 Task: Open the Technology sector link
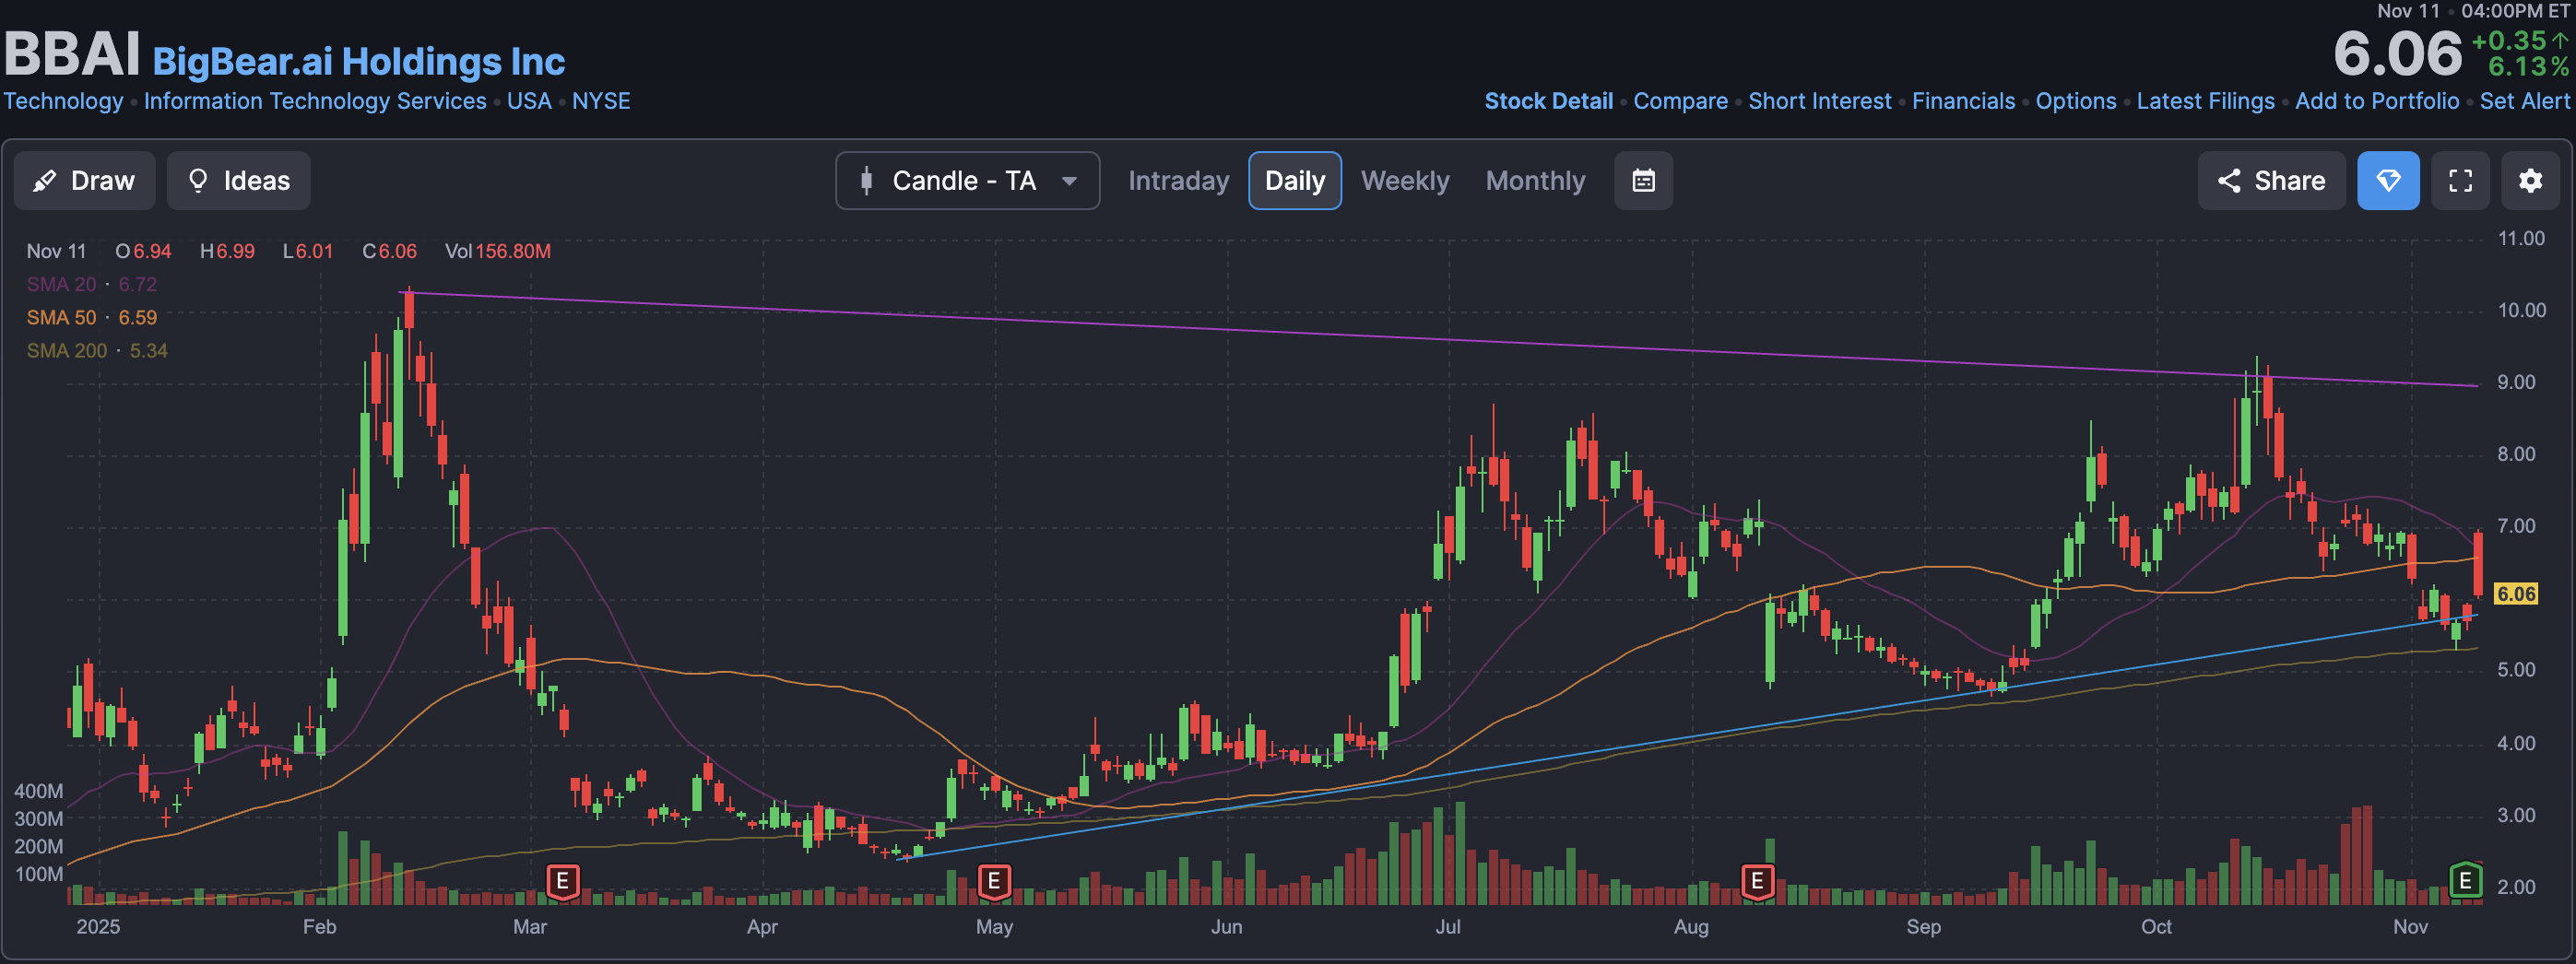(63, 101)
